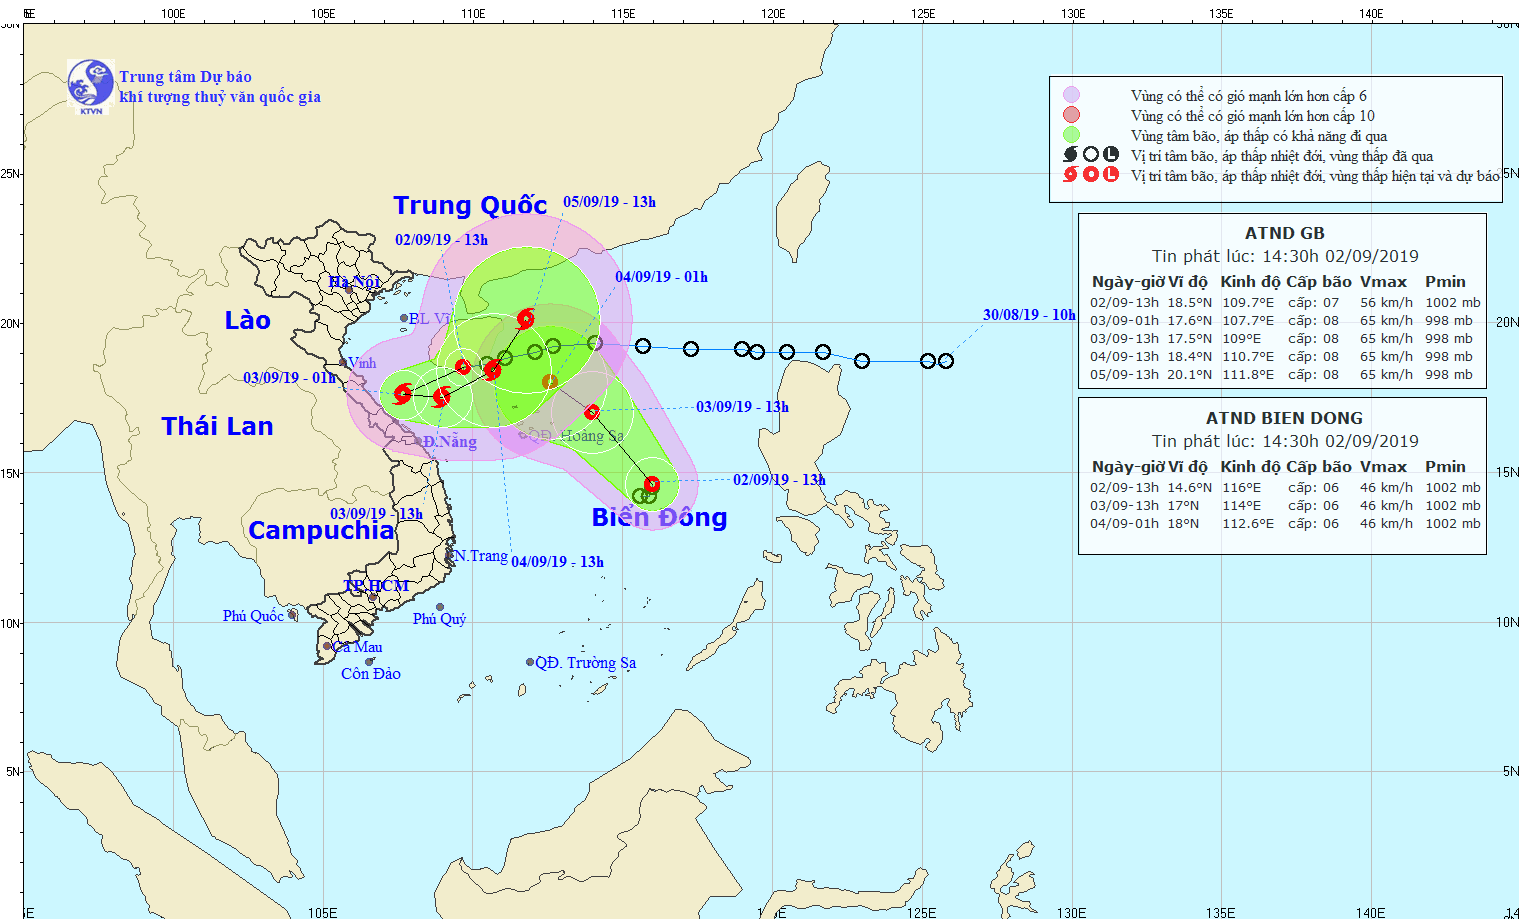Click the '04/09-01h' row in the ATND BIEN DONG table
1519x919 pixels.
(x=1285, y=524)
